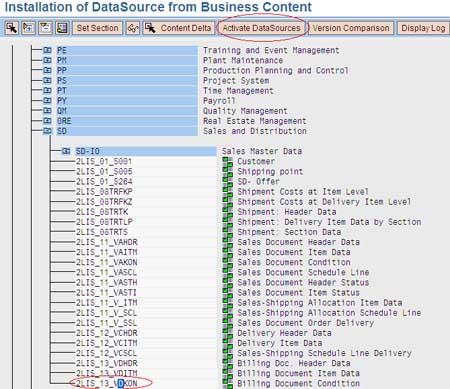The width and height of the screenshot is (450, 389).
Task: Click green icon beside Sales Document Order Delivery
Action: [228, 323]
